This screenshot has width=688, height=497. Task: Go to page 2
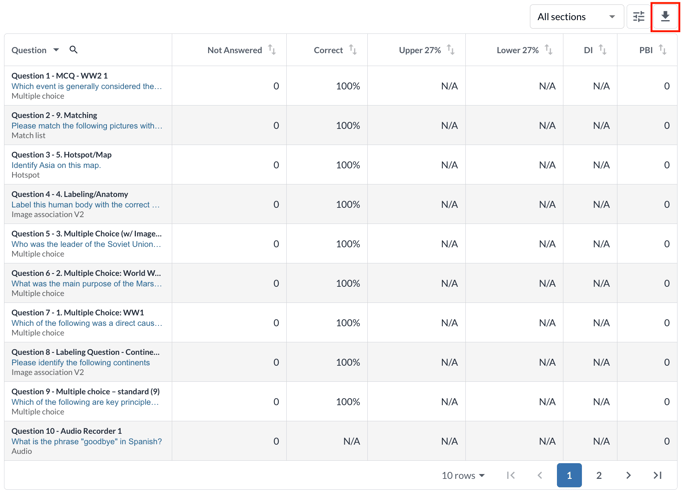(x=599, y=476)
